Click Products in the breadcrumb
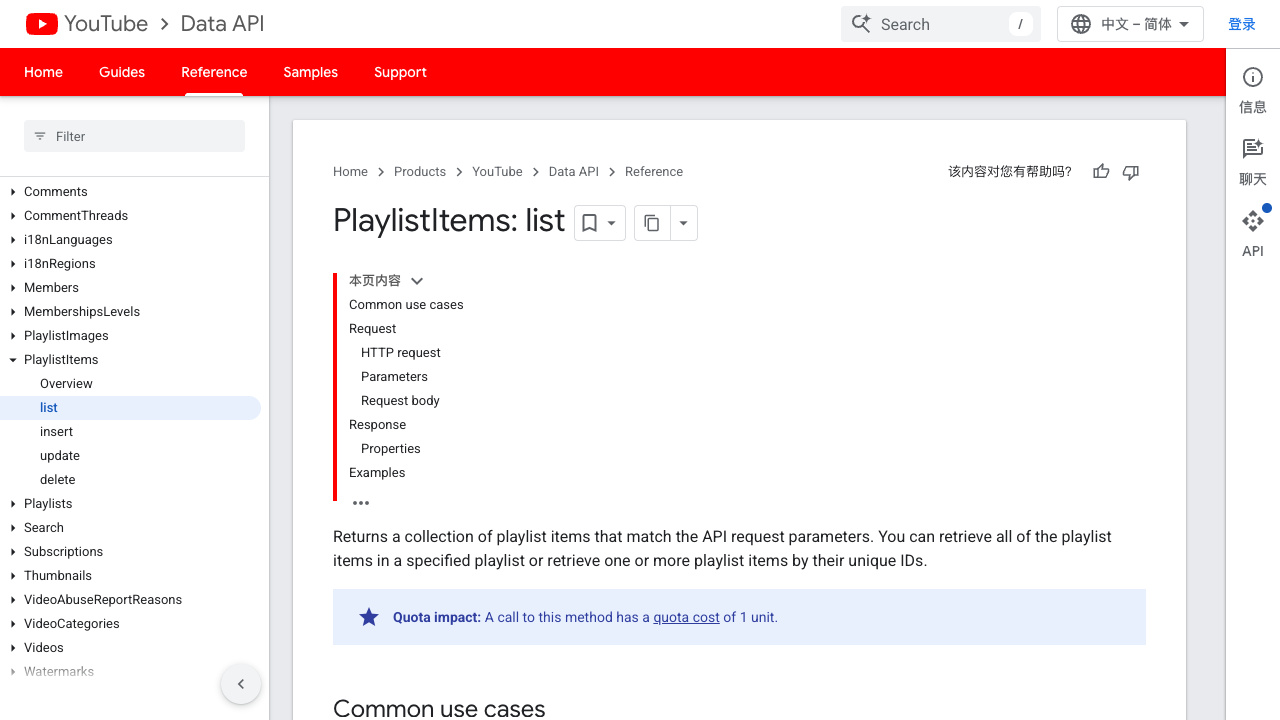This screenshot has width=1280, height=720. tap(420, 172)
